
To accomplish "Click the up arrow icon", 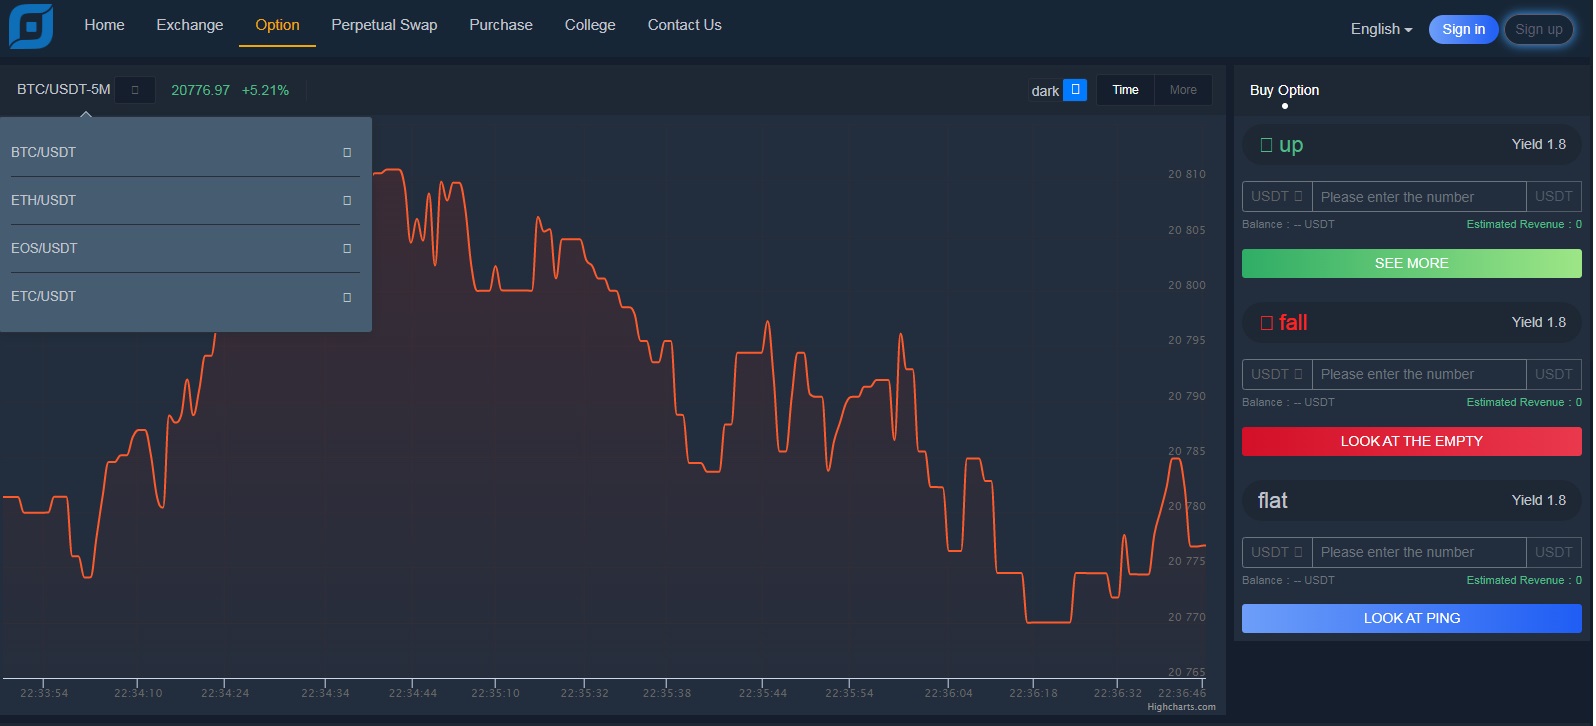I will click(1266, 145).
